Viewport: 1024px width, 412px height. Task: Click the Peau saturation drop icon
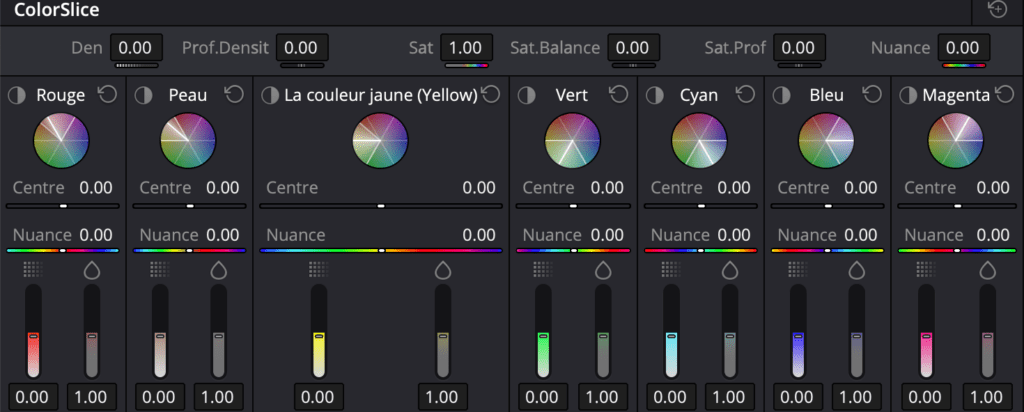point(219,269)
